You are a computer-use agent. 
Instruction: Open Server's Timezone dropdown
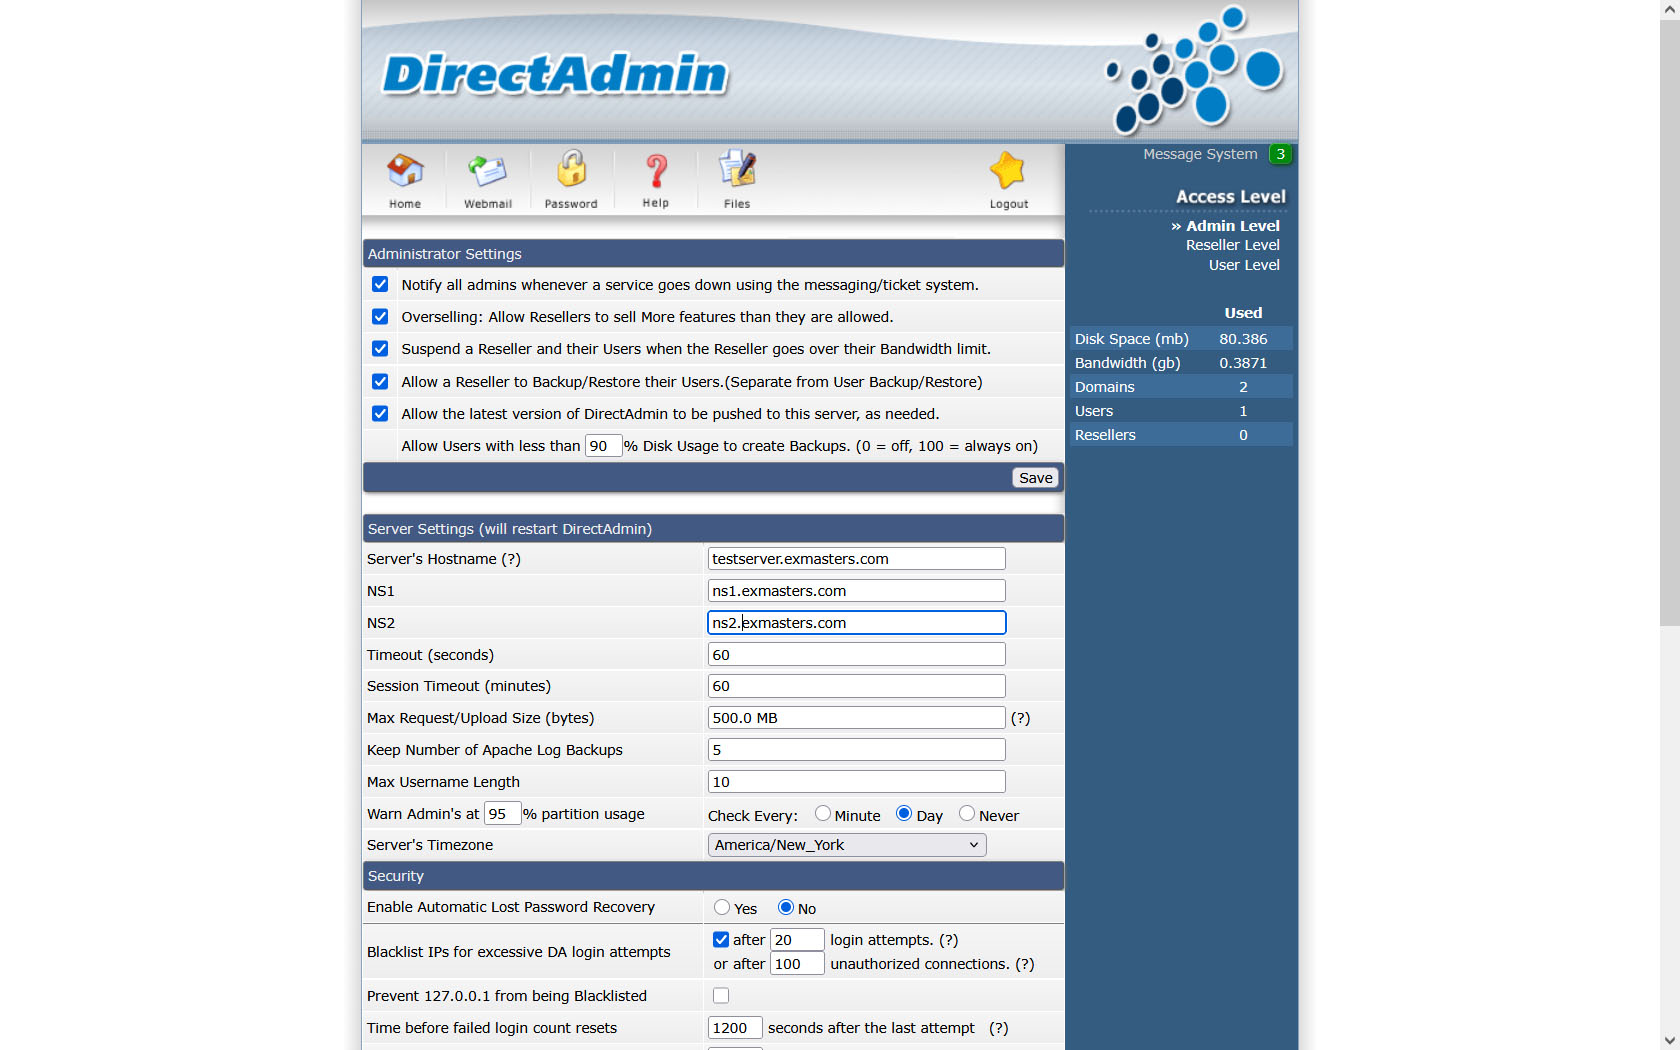pos(847,845)
